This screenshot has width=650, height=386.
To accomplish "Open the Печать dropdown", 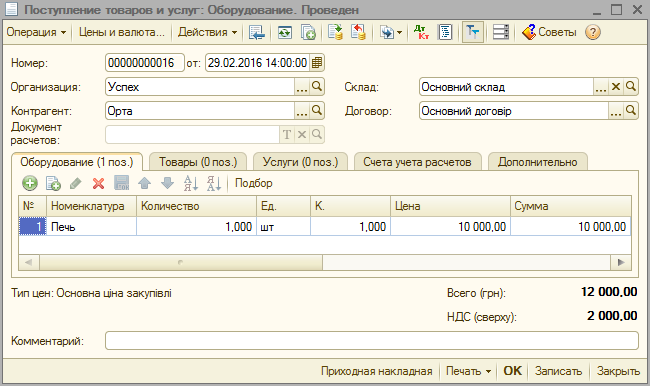I will [468, 371].
